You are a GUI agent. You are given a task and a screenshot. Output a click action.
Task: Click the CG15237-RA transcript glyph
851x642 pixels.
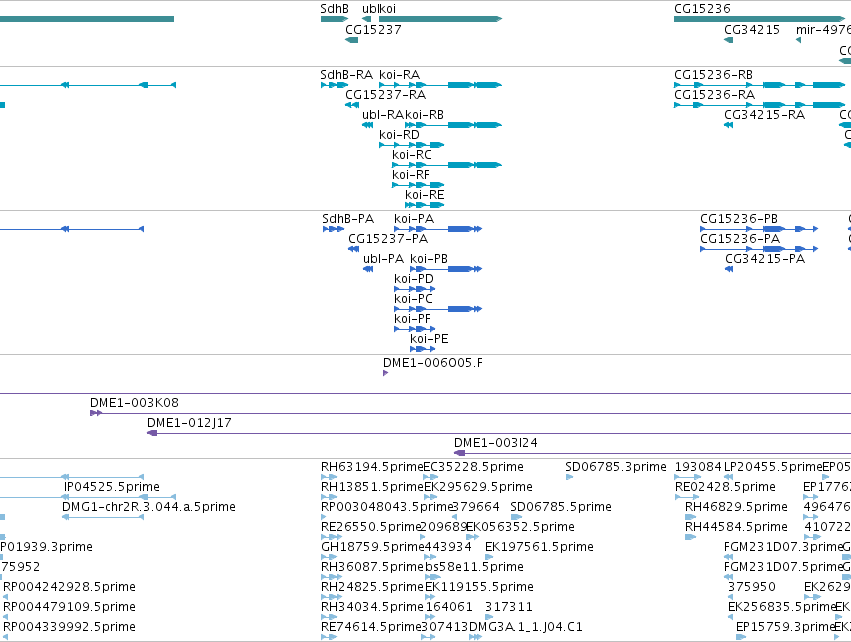[352, 105]
